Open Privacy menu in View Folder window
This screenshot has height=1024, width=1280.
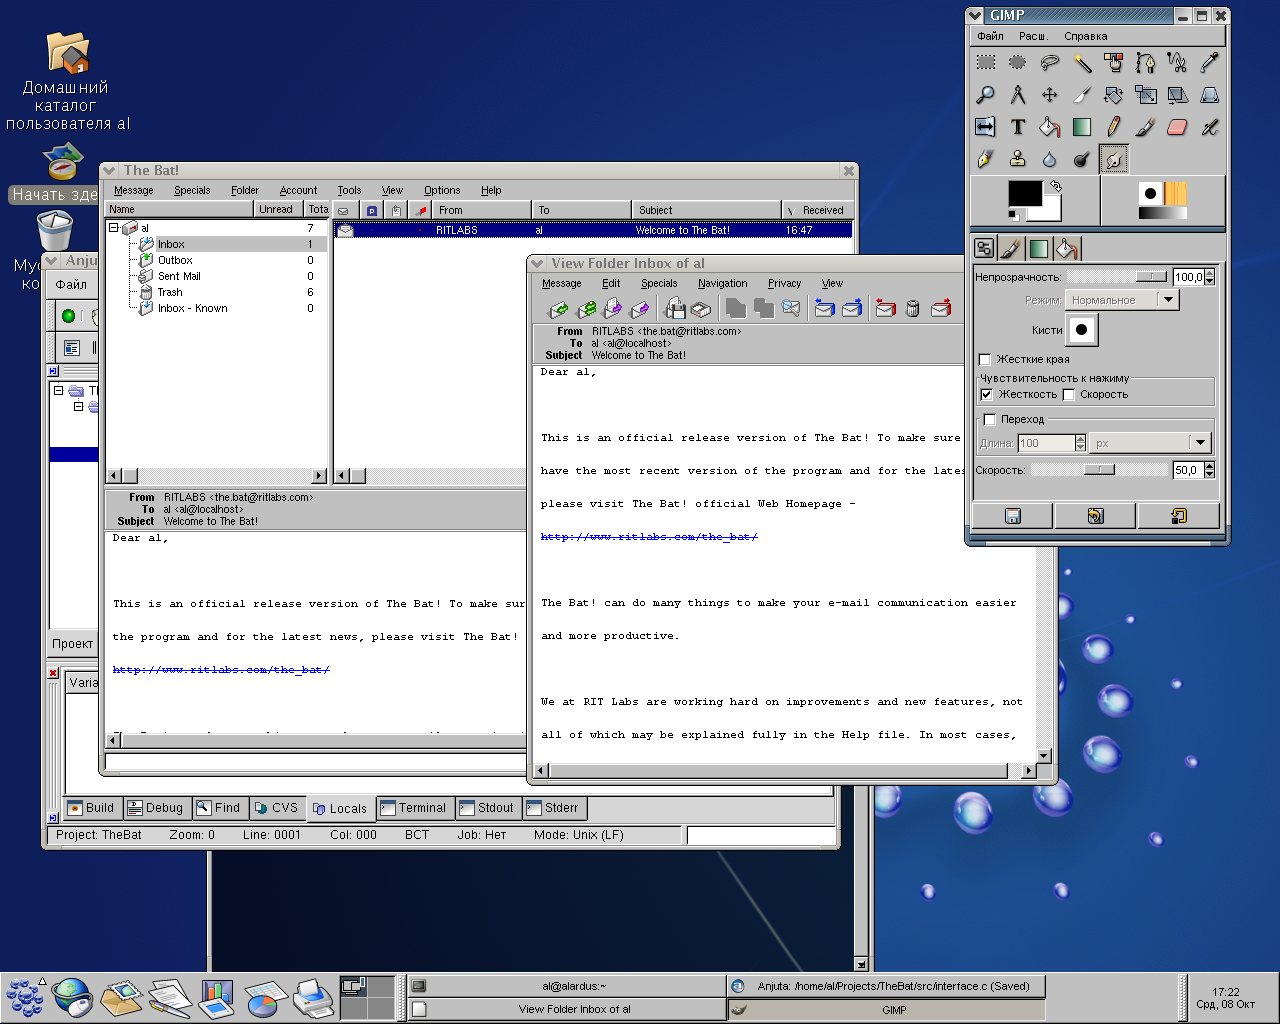tap(784, 283)
